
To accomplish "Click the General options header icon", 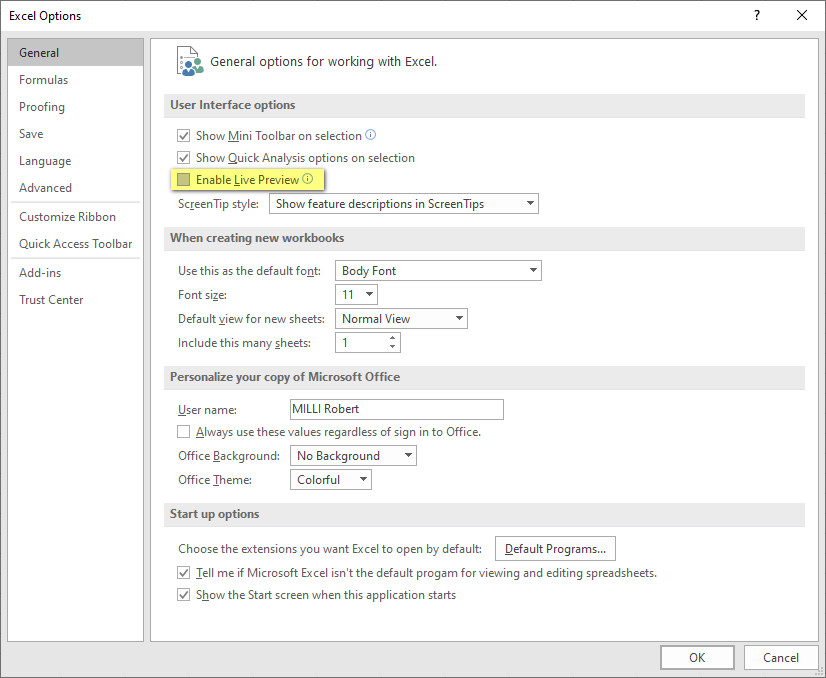I will click(190, 62).
